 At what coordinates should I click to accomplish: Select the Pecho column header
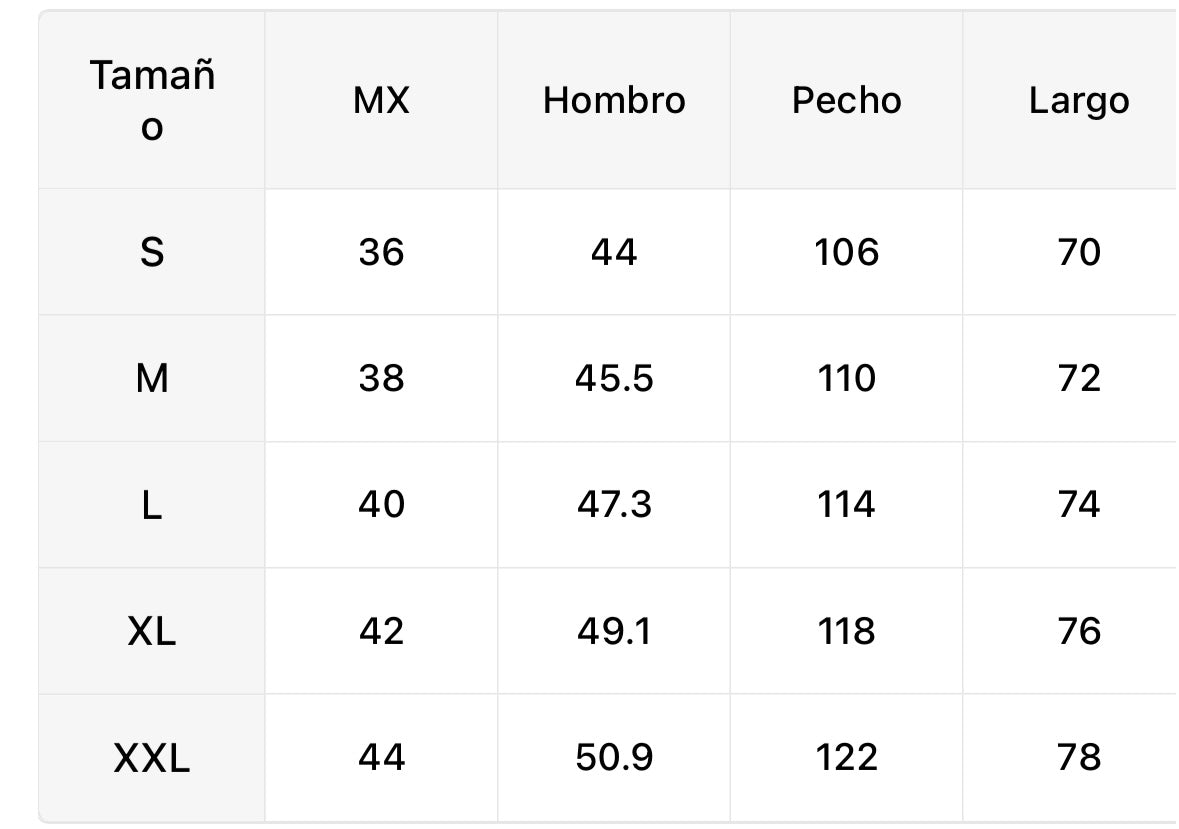(x=847, y=101)
